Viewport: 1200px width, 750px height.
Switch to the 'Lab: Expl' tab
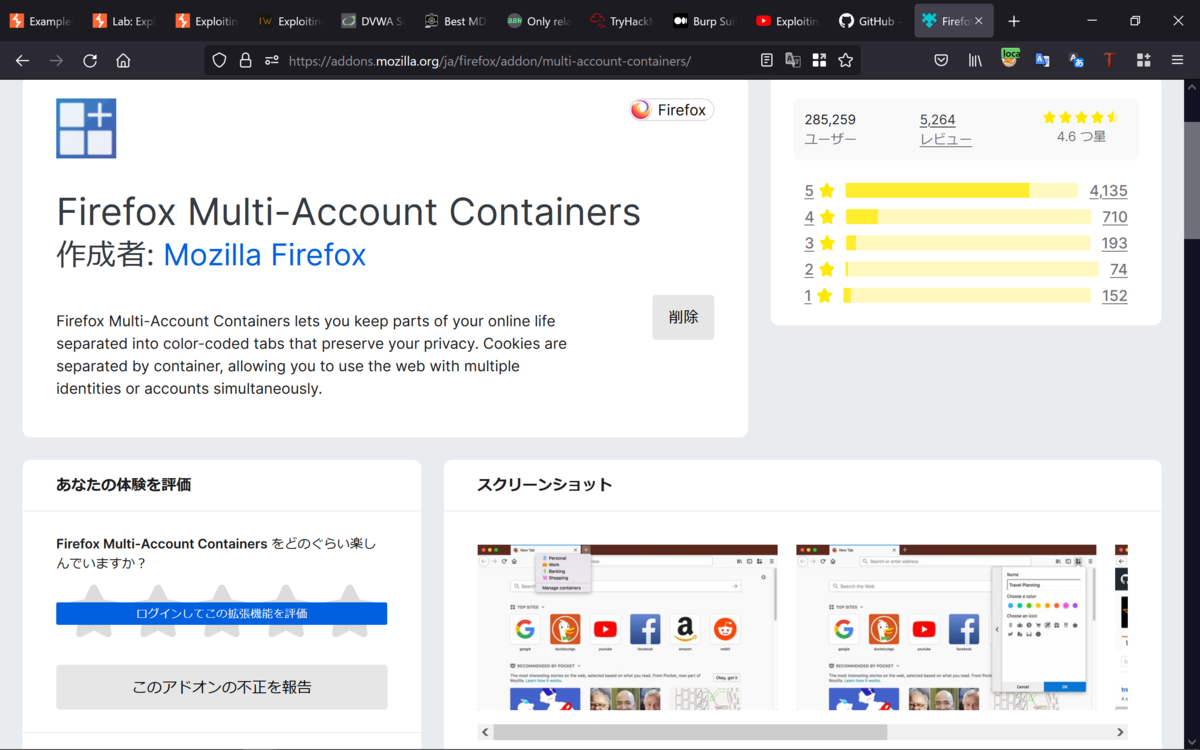tap(124, 21)
